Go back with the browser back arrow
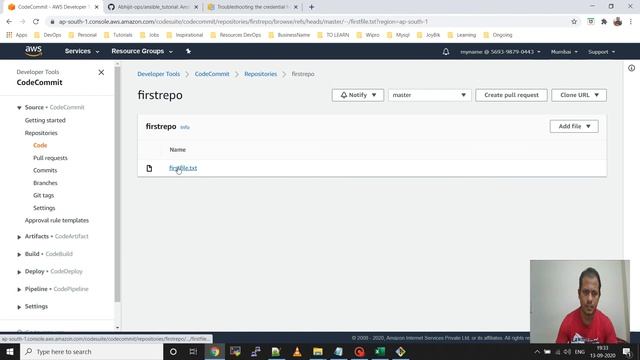640x360 pixels. tap(9, 22)
